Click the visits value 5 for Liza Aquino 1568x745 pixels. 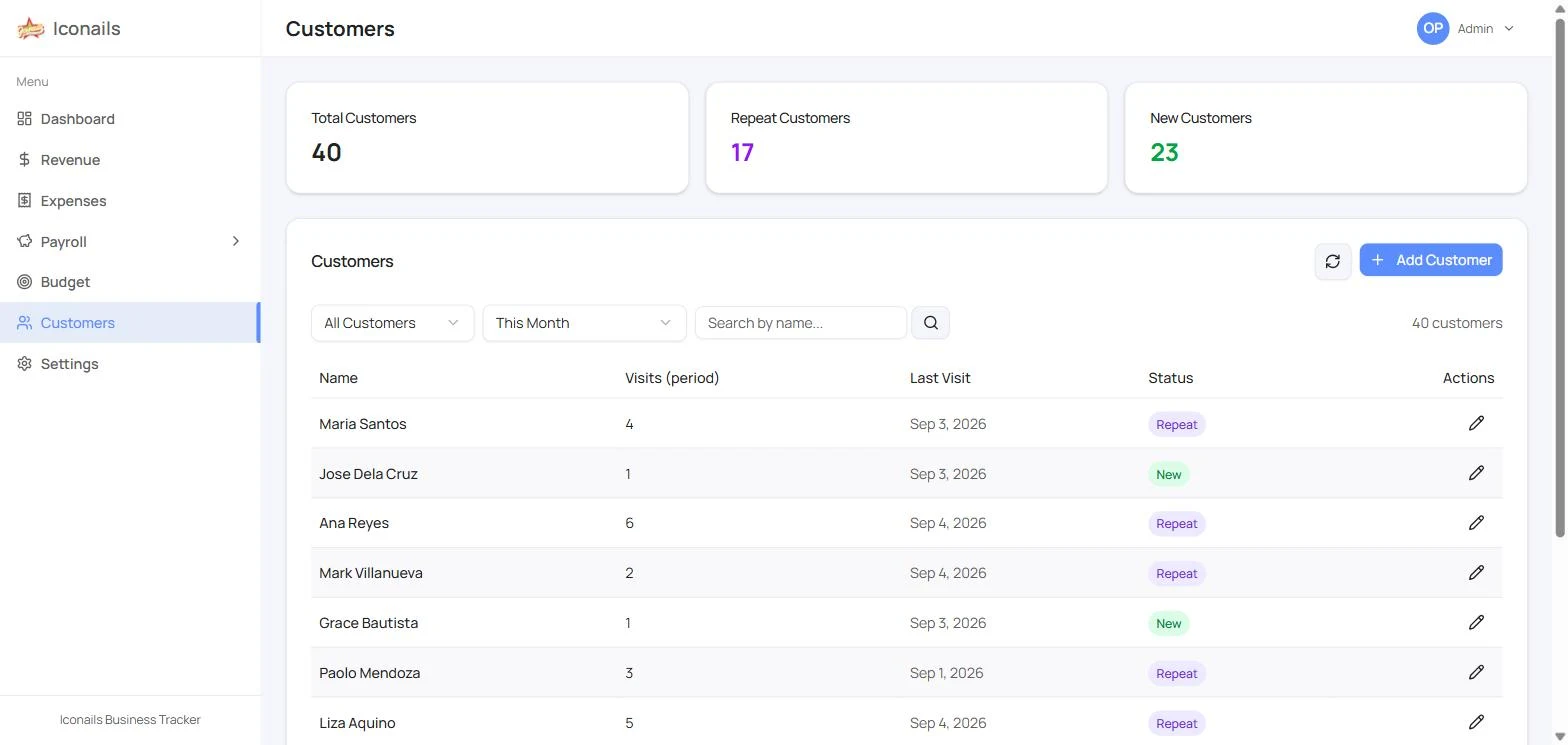click(x=629, y=723)
